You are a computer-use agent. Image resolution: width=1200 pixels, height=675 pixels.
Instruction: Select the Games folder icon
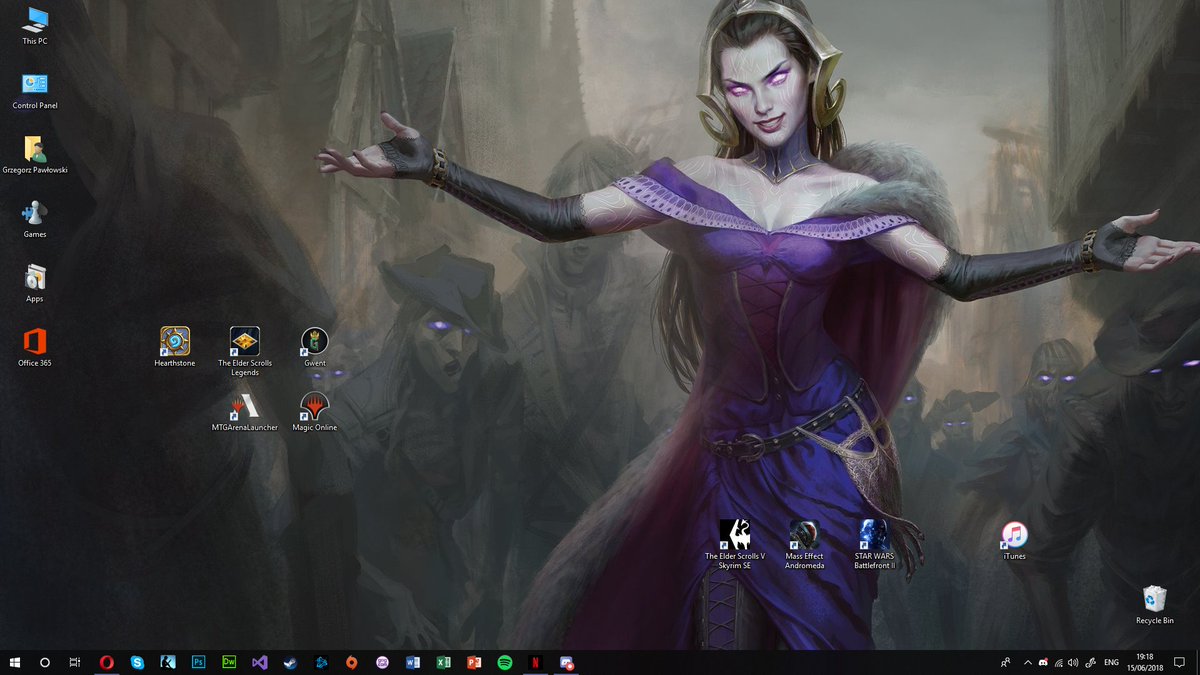[x=35, y=219]
